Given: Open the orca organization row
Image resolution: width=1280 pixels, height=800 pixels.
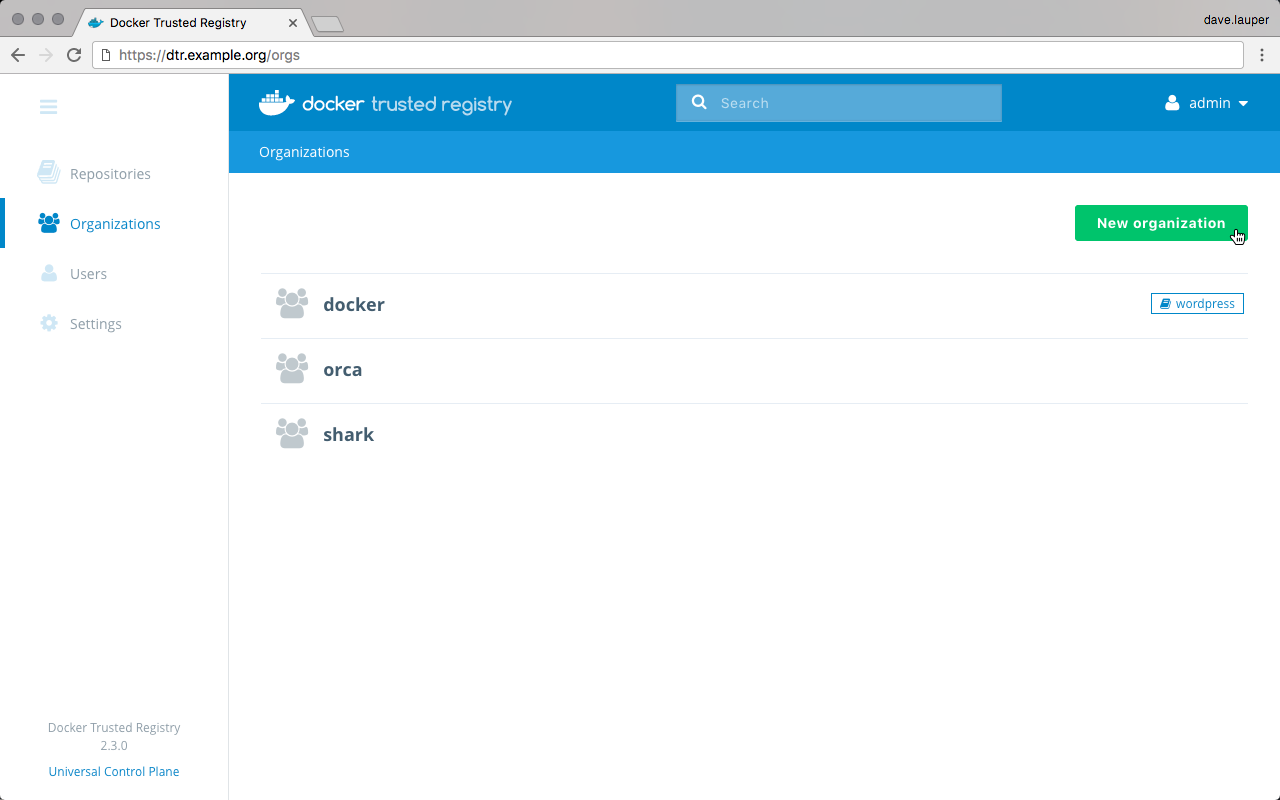Looking at the screenshot, I should click(x=342, y=370).
